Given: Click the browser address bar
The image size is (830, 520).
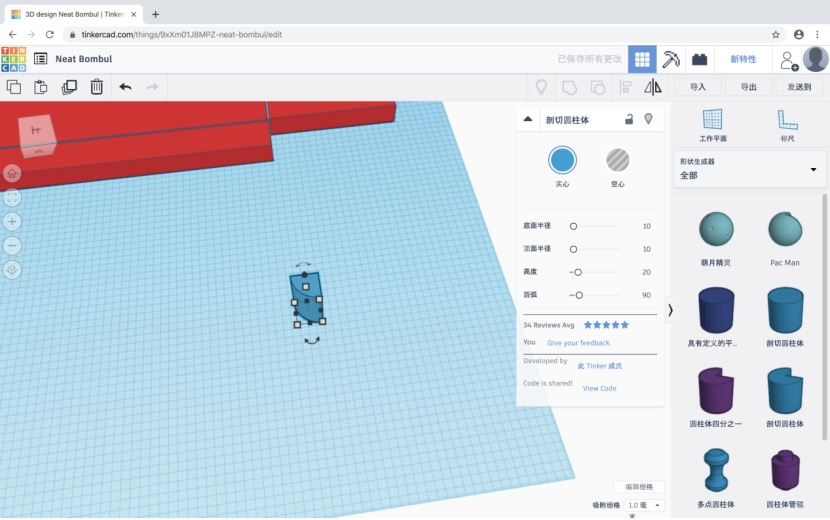Looking at the screenshot, I should (423, 34).
